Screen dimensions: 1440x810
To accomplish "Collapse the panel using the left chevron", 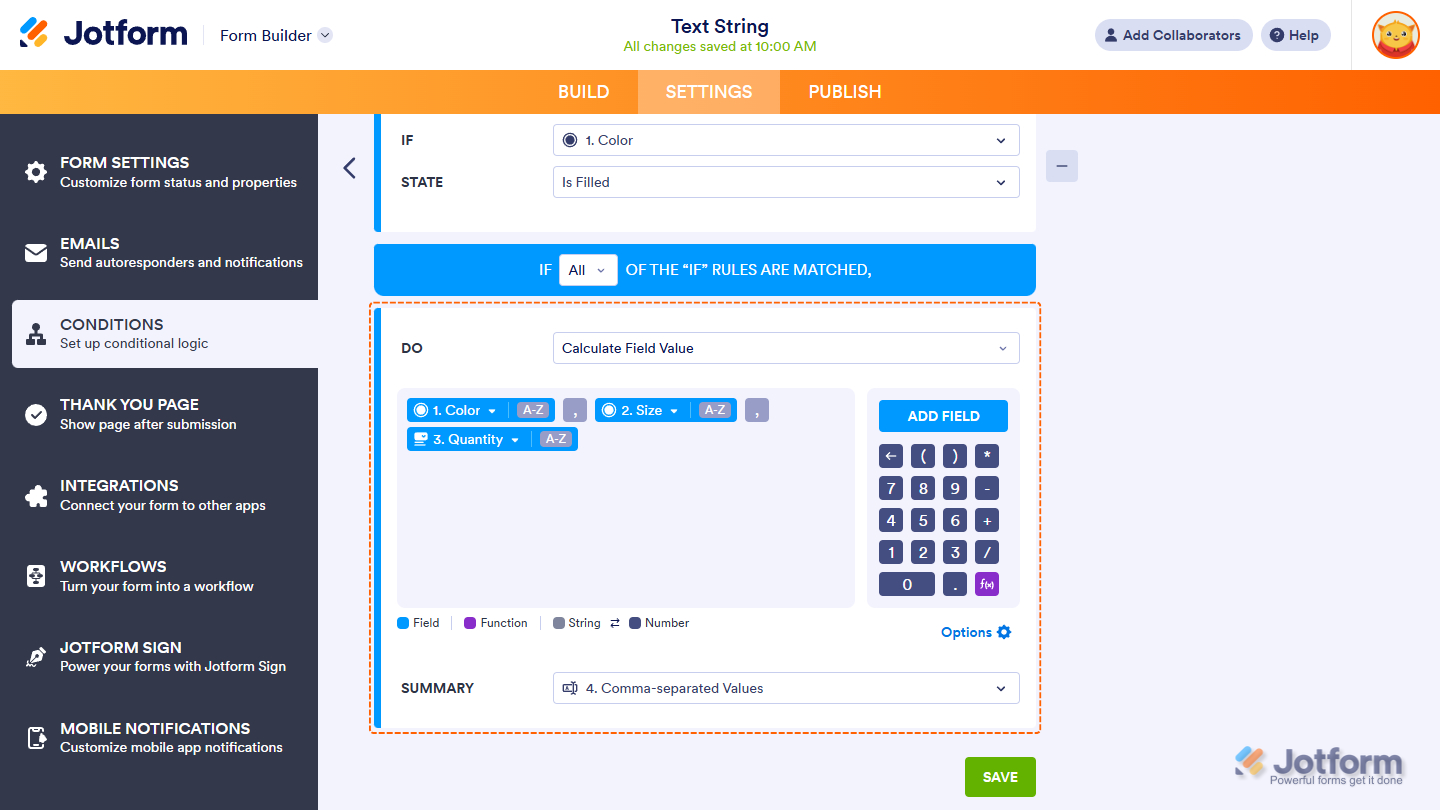I will click(x=349, y=168).
